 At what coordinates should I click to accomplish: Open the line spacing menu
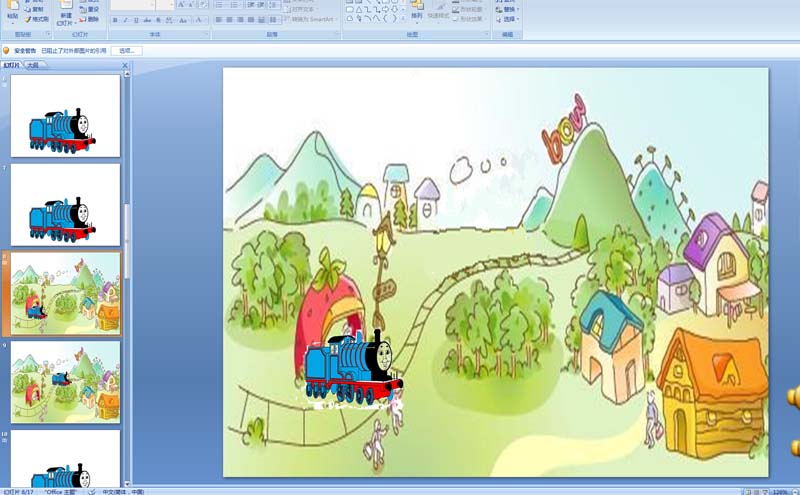(x=274, y=5)
